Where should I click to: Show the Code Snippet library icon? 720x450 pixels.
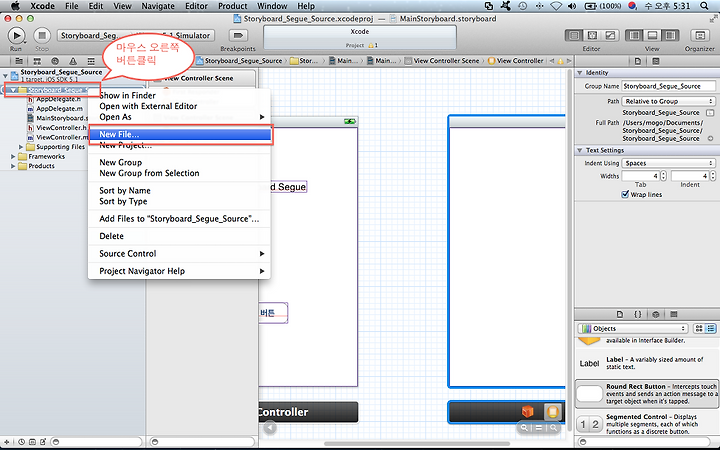click(x=638, y=315)
